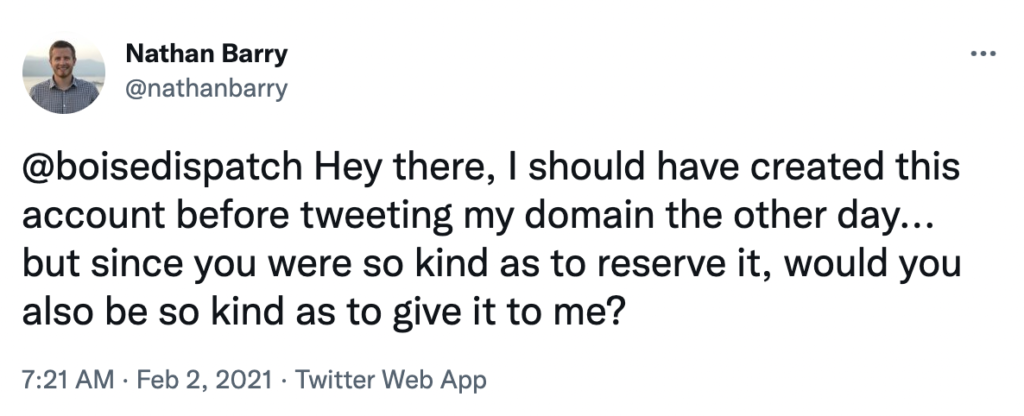The height and width of the screenshot is (416, 1024).
Task: Click the phrase "reserve it" in the tweet
Action: pyautogui.click(x=706, y=267)
